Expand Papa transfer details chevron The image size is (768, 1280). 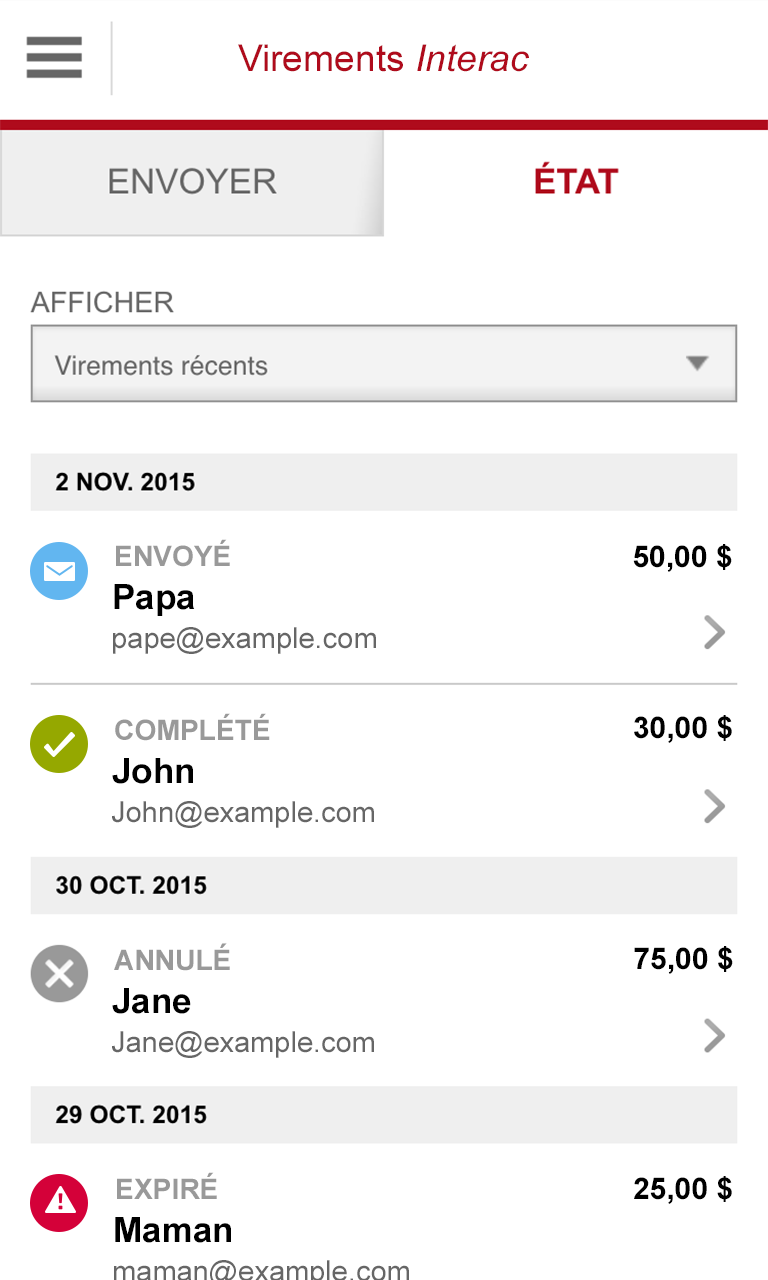[714, 632]
